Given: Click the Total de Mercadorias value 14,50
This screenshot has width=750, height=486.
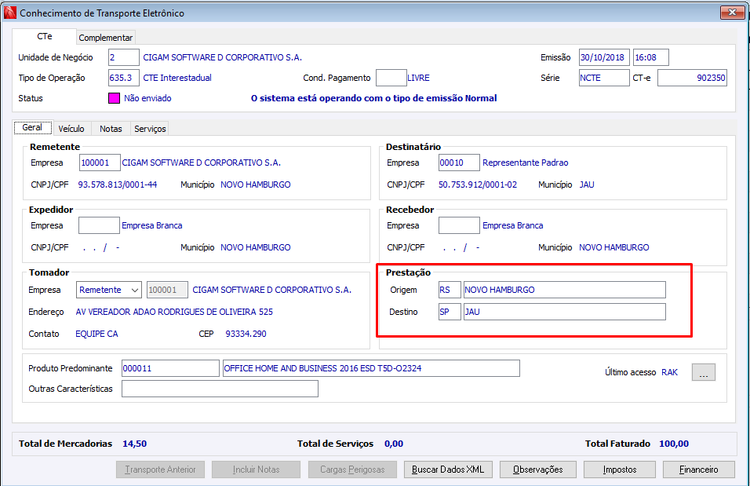Looking at the screenshot, I should [x=134, y=444].
